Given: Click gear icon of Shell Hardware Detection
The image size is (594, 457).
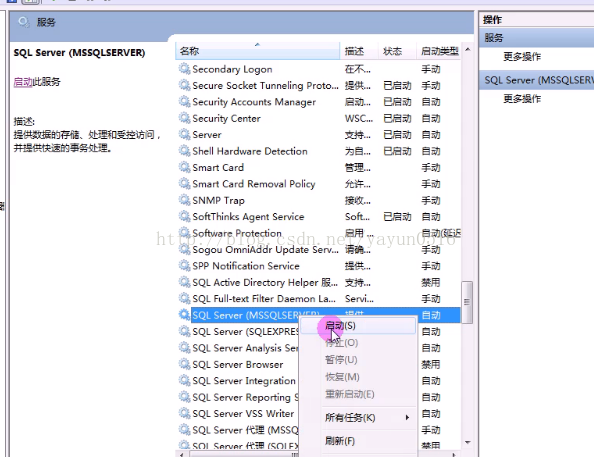Looking at the screenshot, I should 184,151.
